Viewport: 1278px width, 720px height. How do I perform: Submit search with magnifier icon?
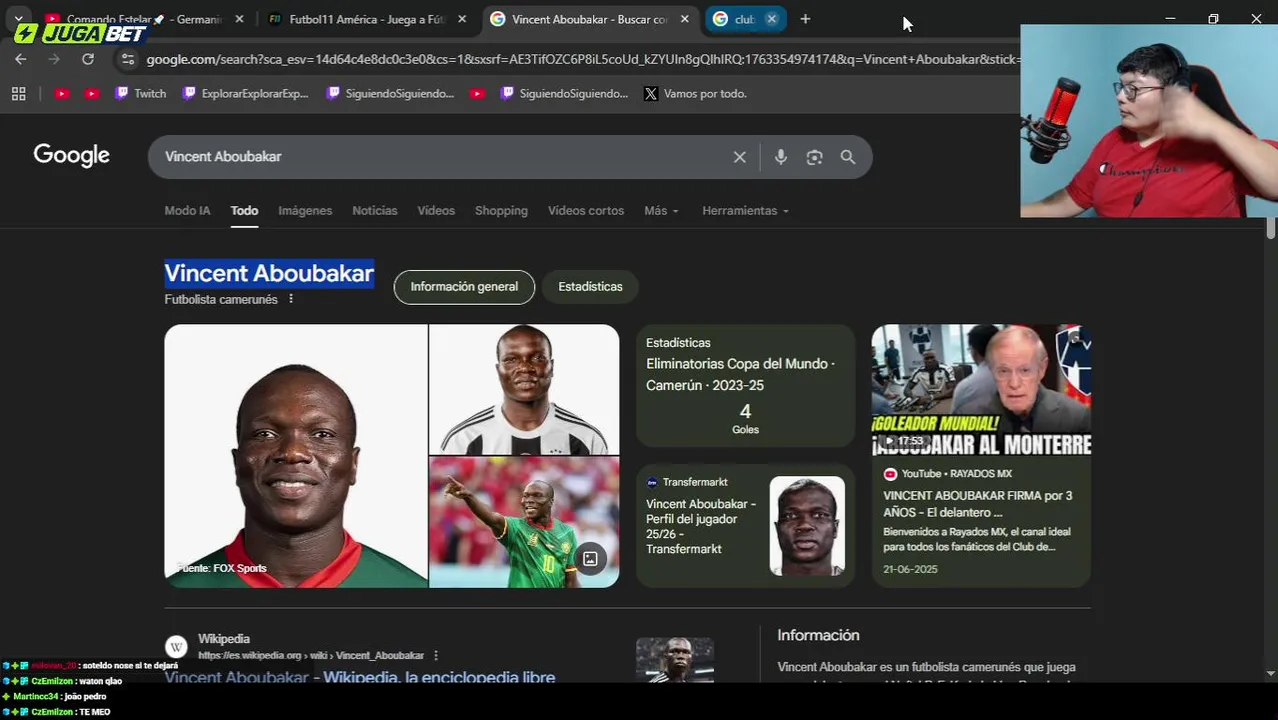coord(848,157)
